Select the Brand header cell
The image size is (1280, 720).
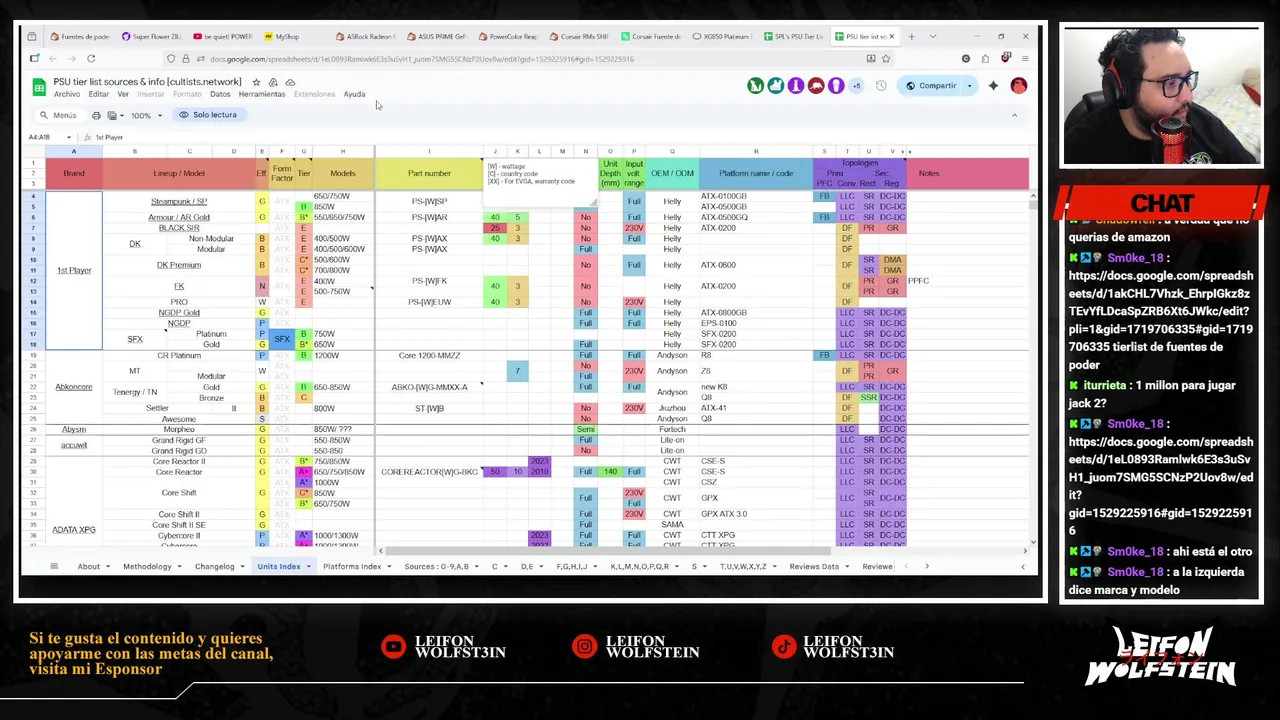(x=74, y=173)
